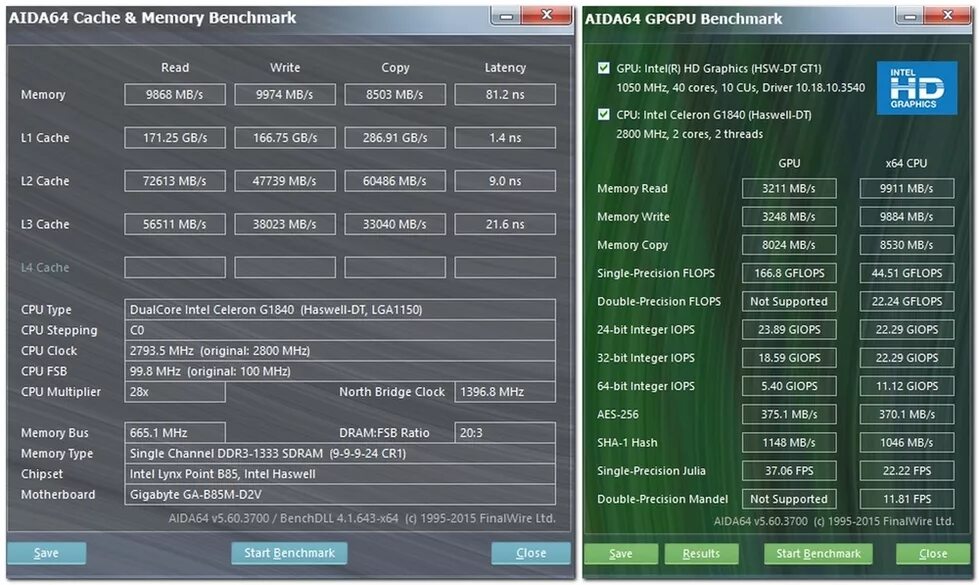Image resolution: width=979 pixels, height=585 pixels.
Task: Click L1 Cache Read 171.25 GB/s value
Action: click(x=175, y=137)
